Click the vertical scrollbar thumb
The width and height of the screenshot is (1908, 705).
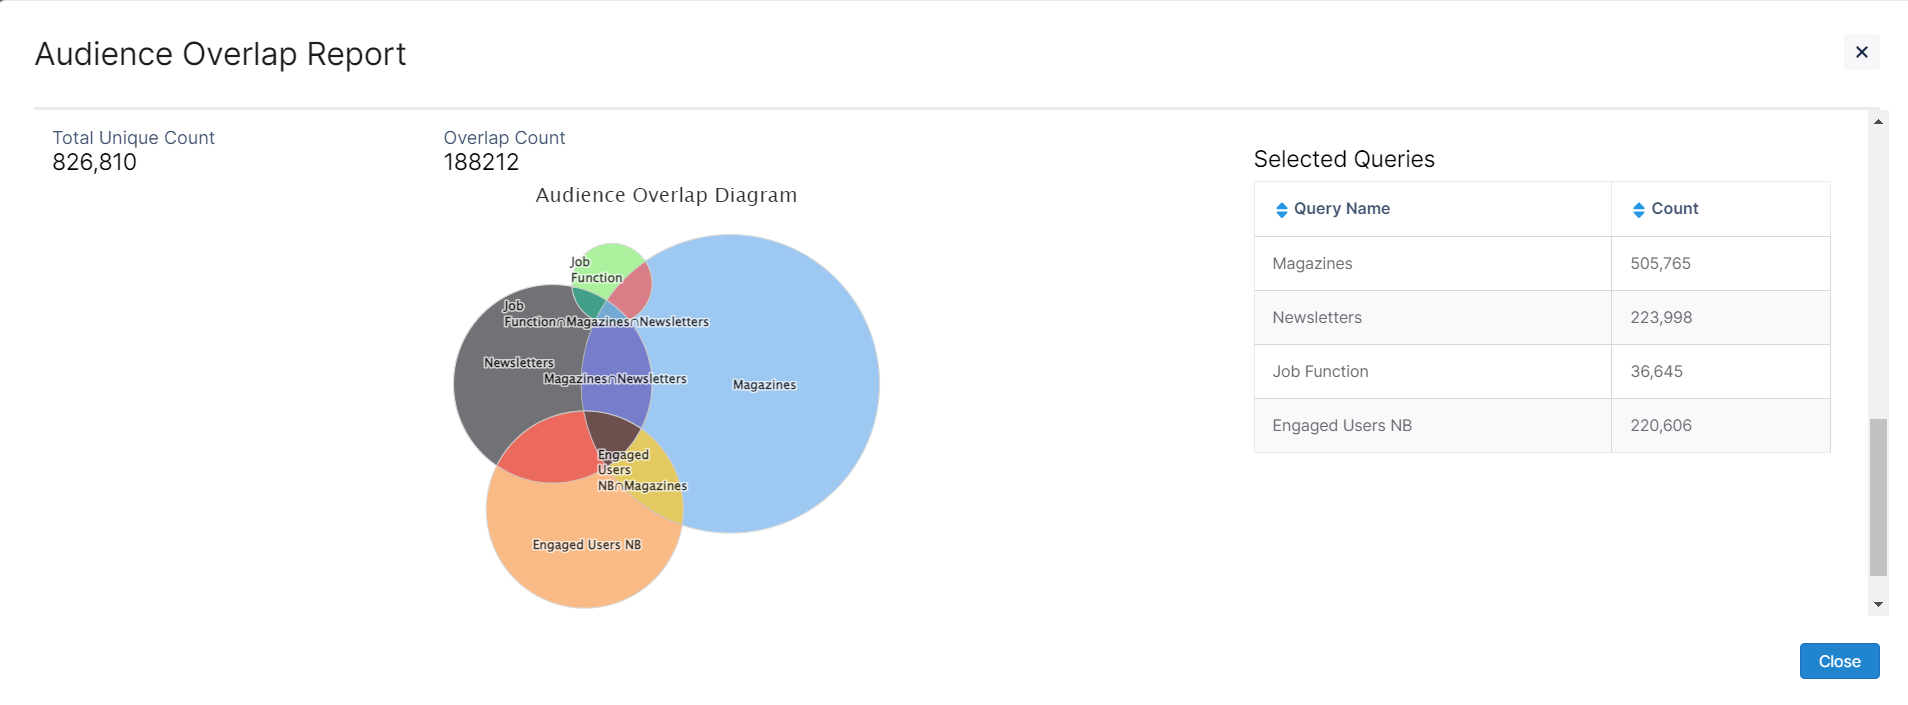point(1878,497)
